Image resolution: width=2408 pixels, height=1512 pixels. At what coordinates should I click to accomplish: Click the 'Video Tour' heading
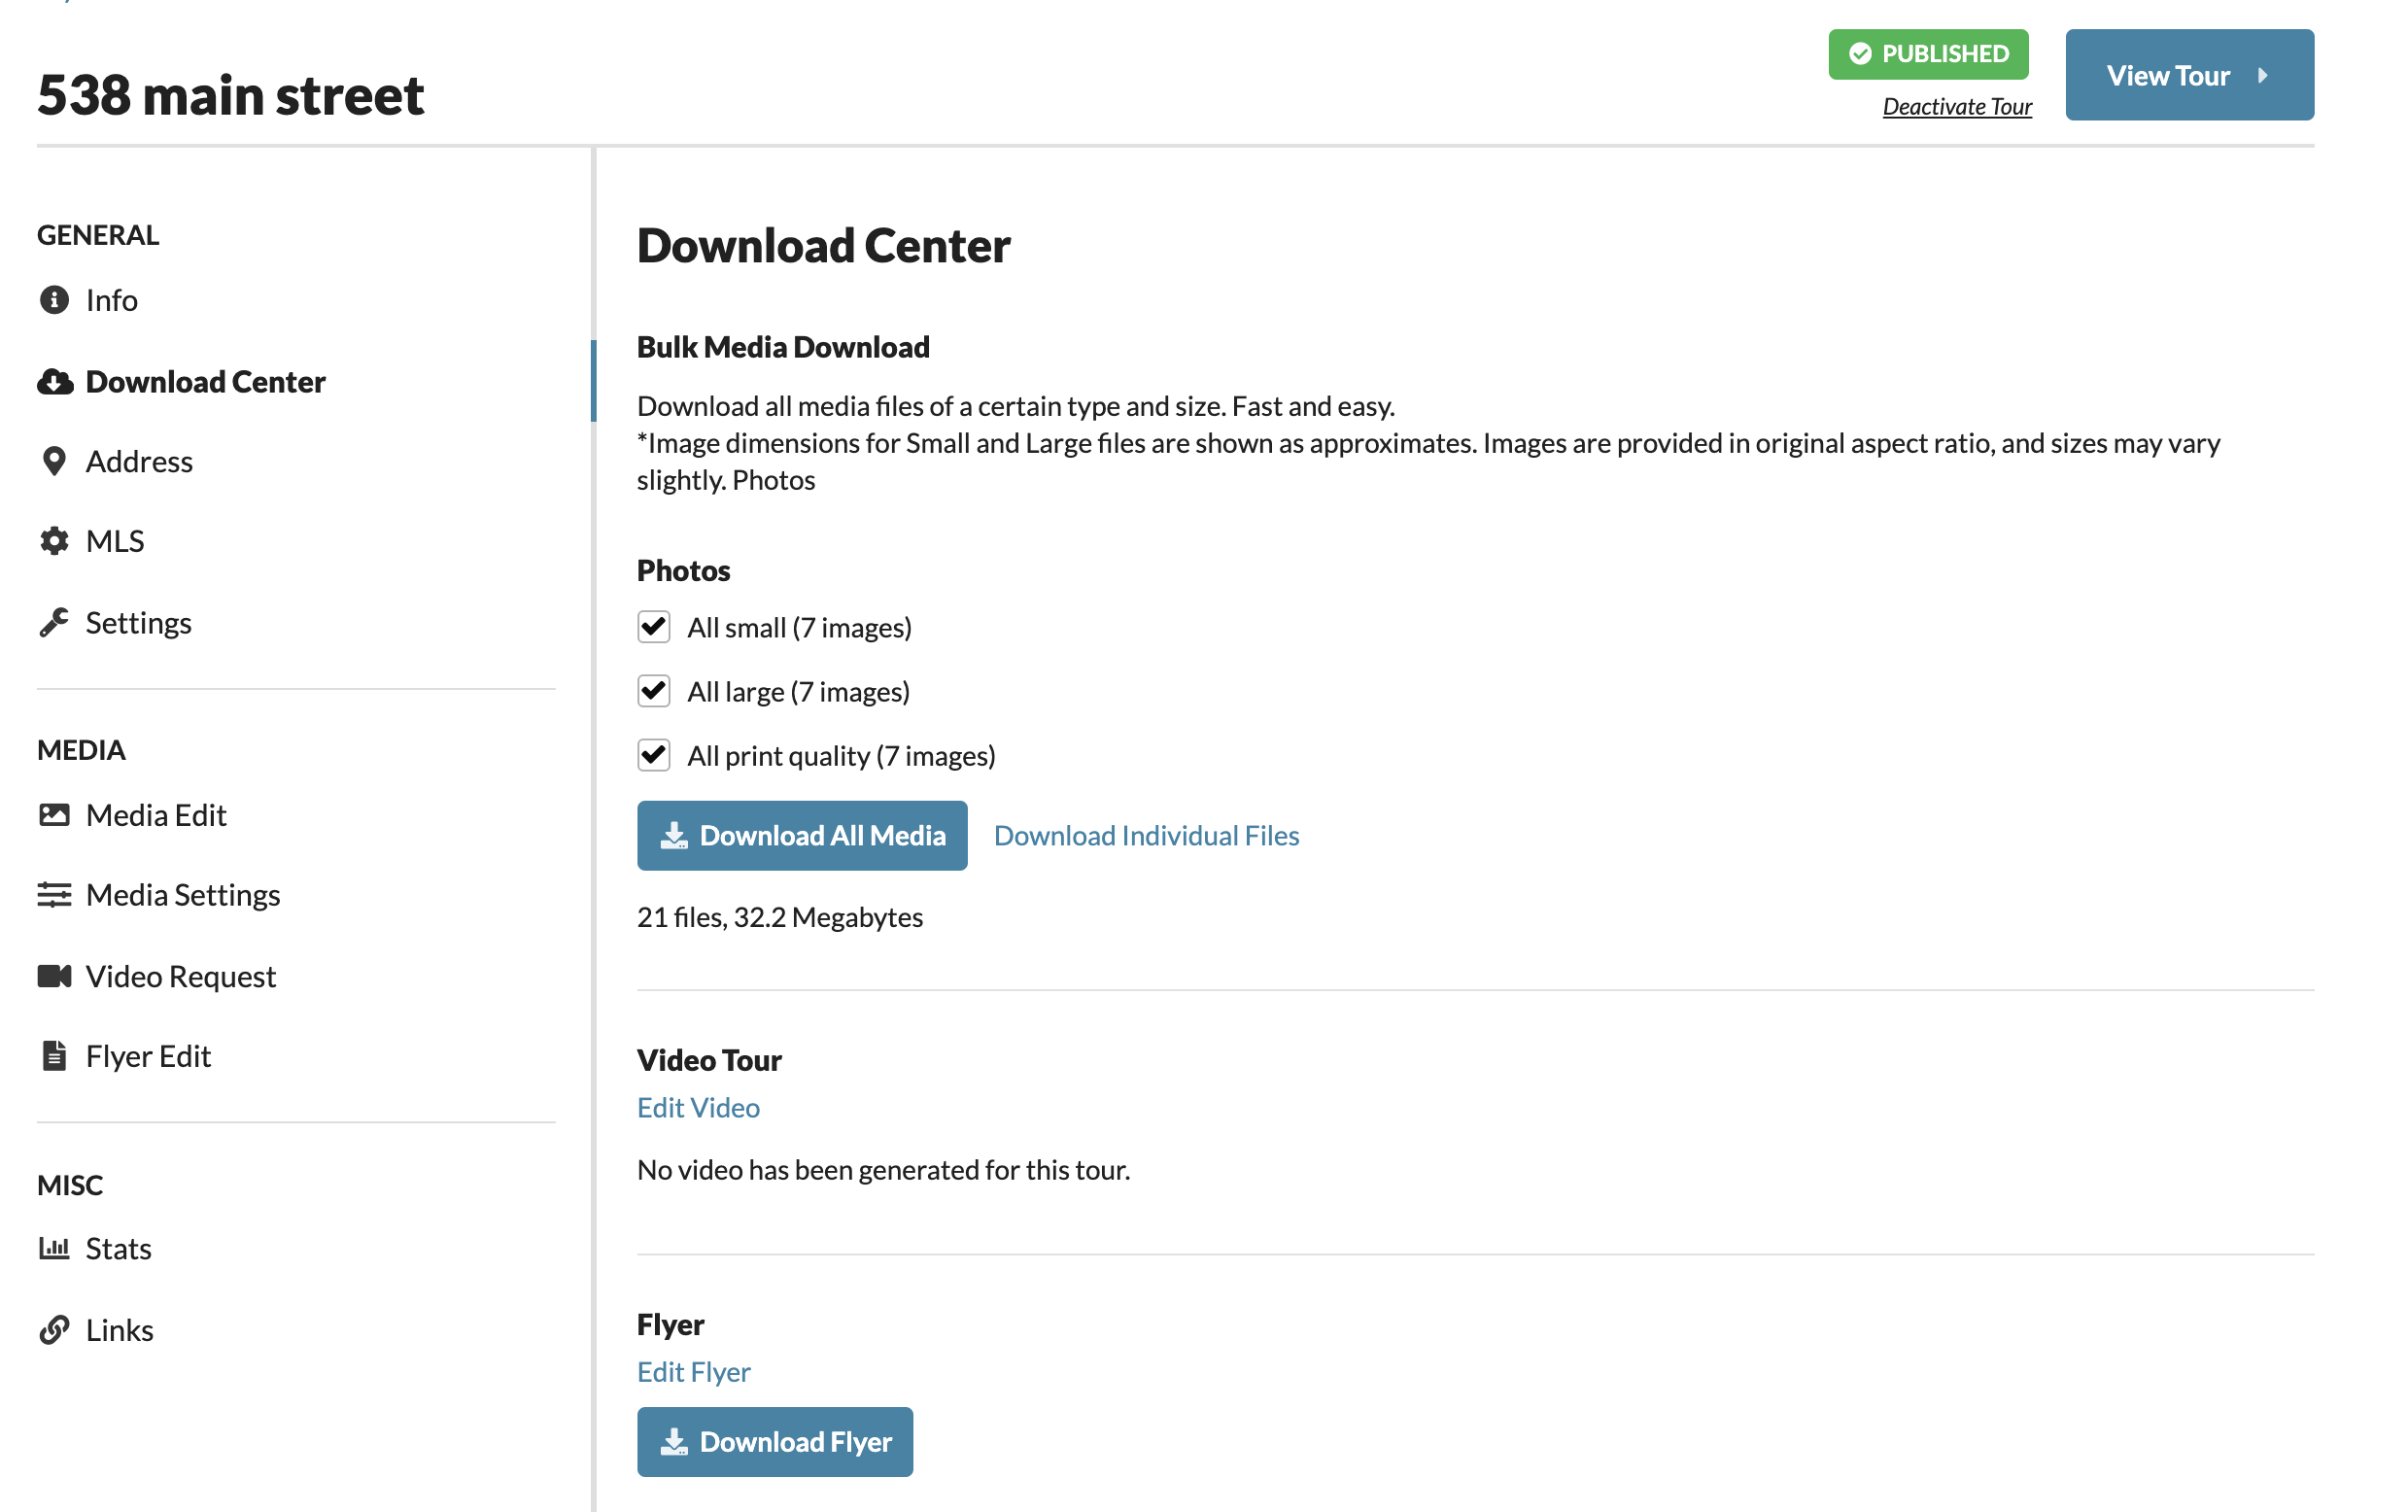709,1060
